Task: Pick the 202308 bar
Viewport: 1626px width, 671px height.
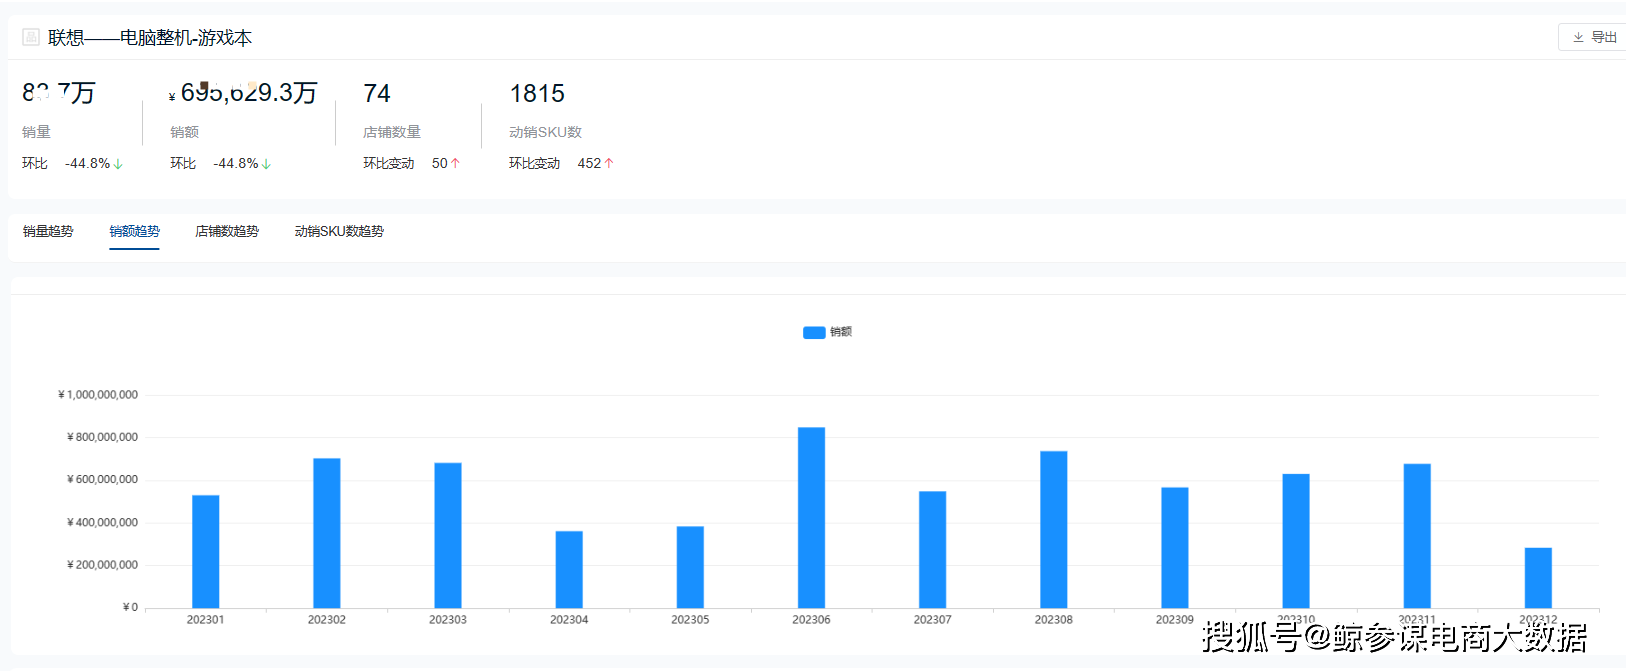Action: (x=1054, y=530)
